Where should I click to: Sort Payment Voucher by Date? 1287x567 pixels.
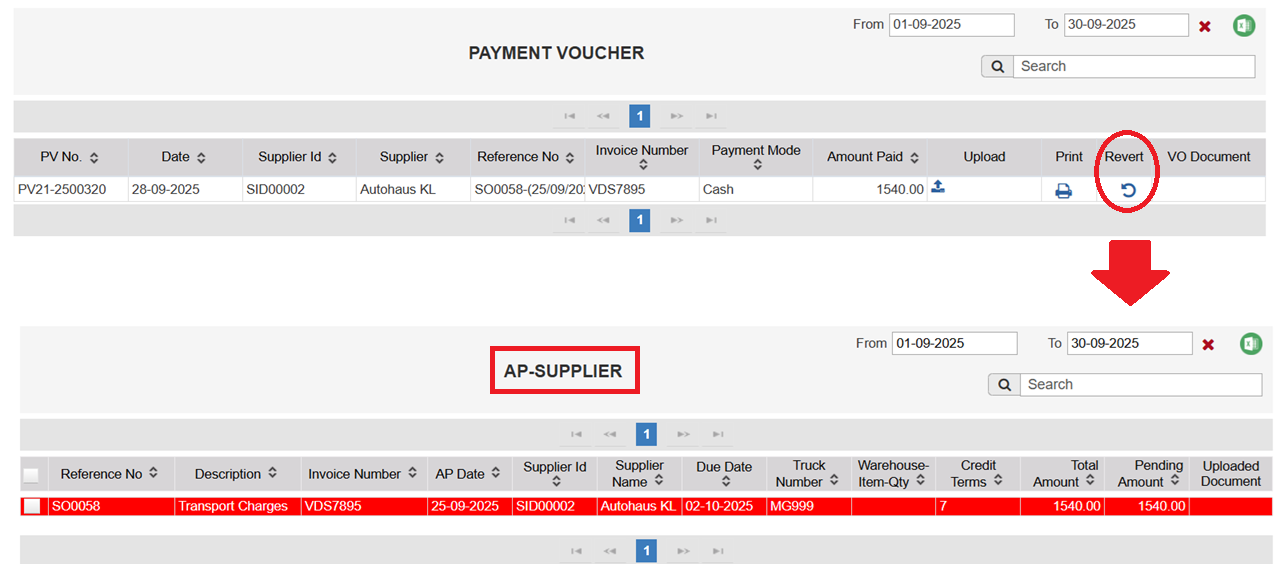201,158
